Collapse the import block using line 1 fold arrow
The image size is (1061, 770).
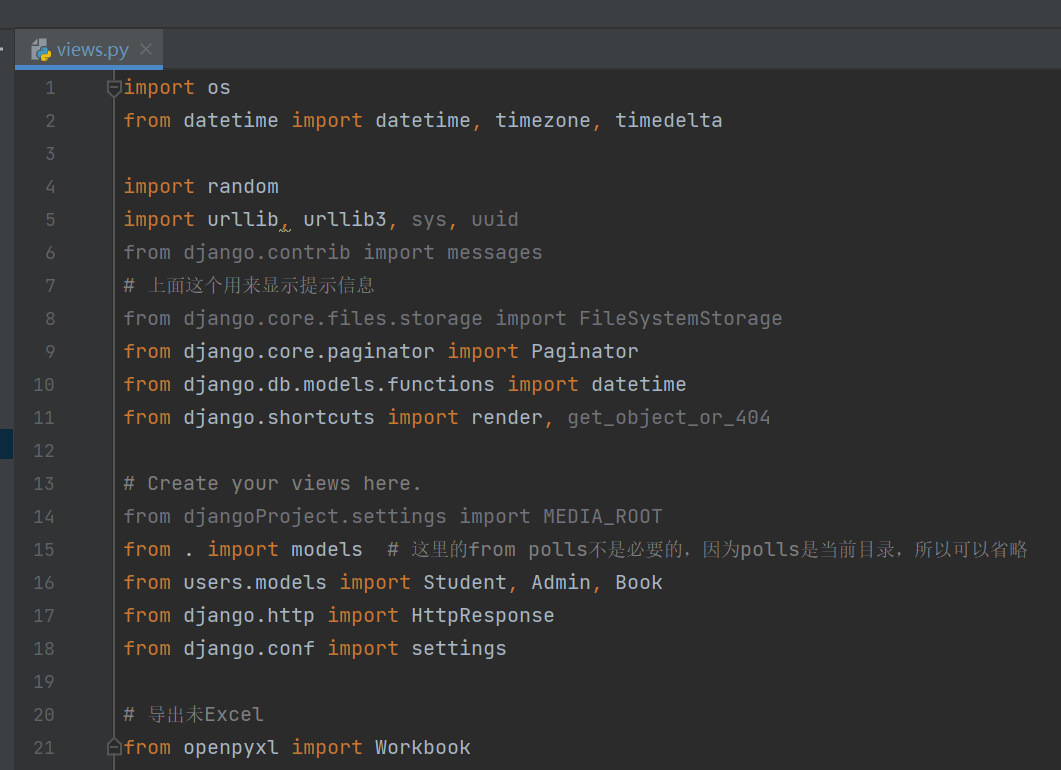[113, 87]
